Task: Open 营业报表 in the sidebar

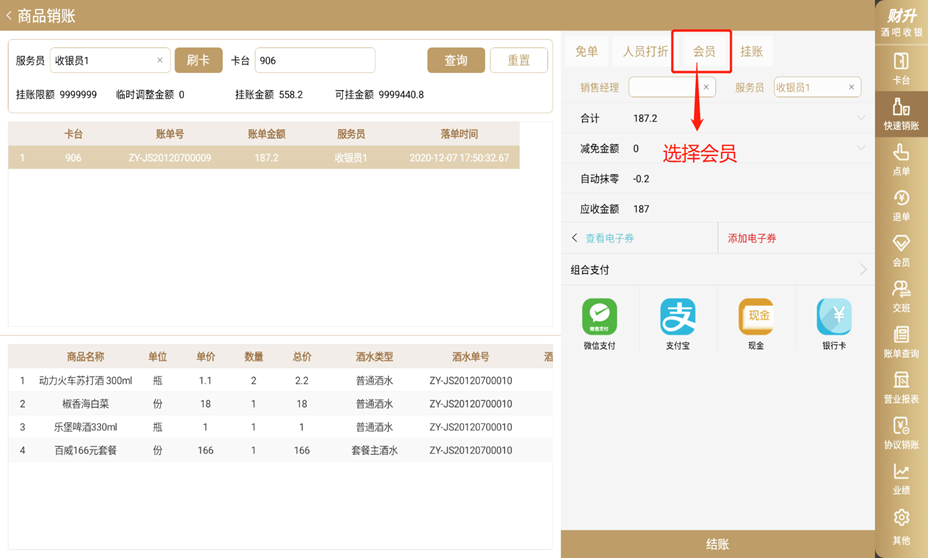Action: point(901,387)
